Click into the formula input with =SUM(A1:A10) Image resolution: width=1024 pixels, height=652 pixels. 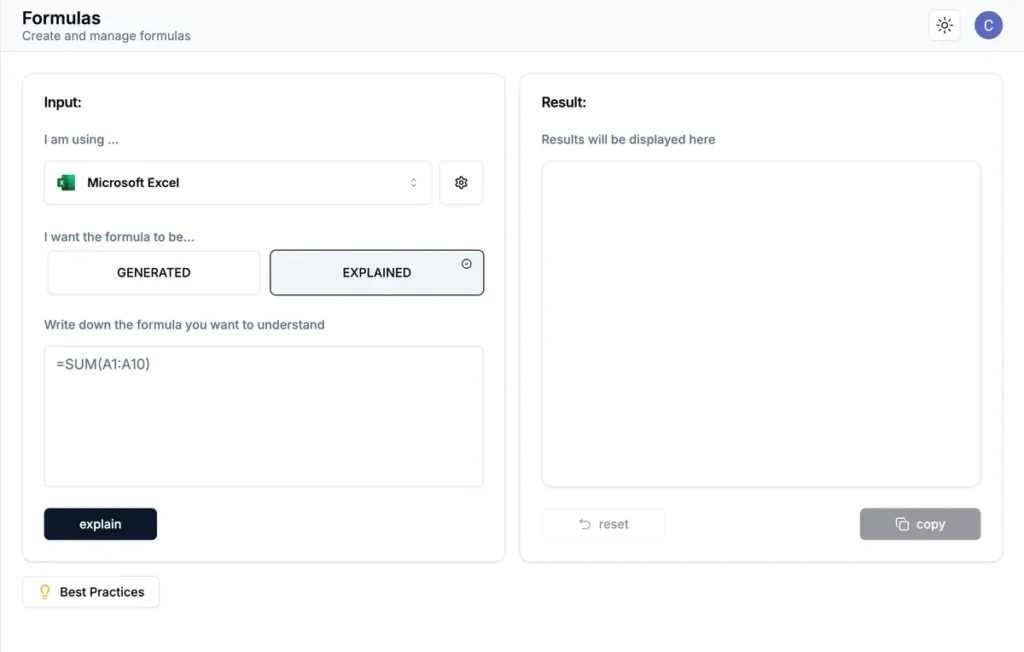click(263, 416)
